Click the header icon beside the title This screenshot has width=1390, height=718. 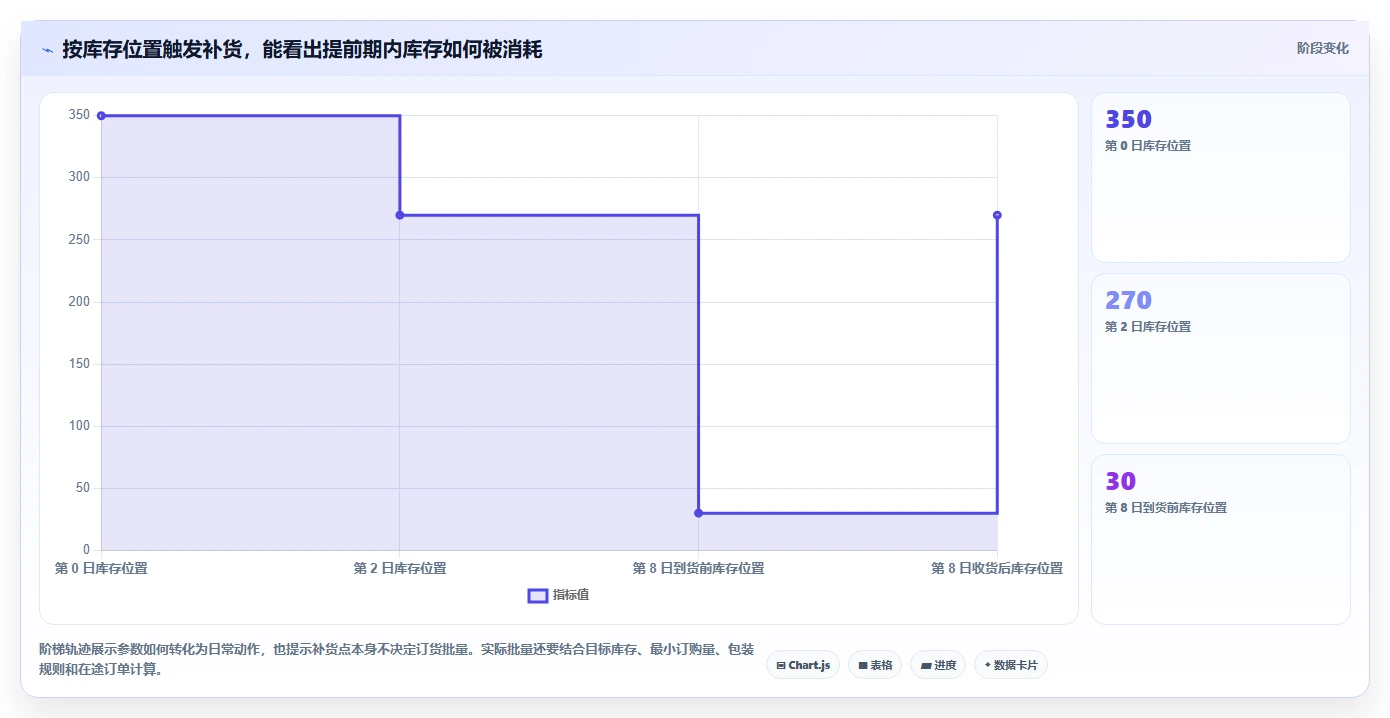tap(47, 49)
